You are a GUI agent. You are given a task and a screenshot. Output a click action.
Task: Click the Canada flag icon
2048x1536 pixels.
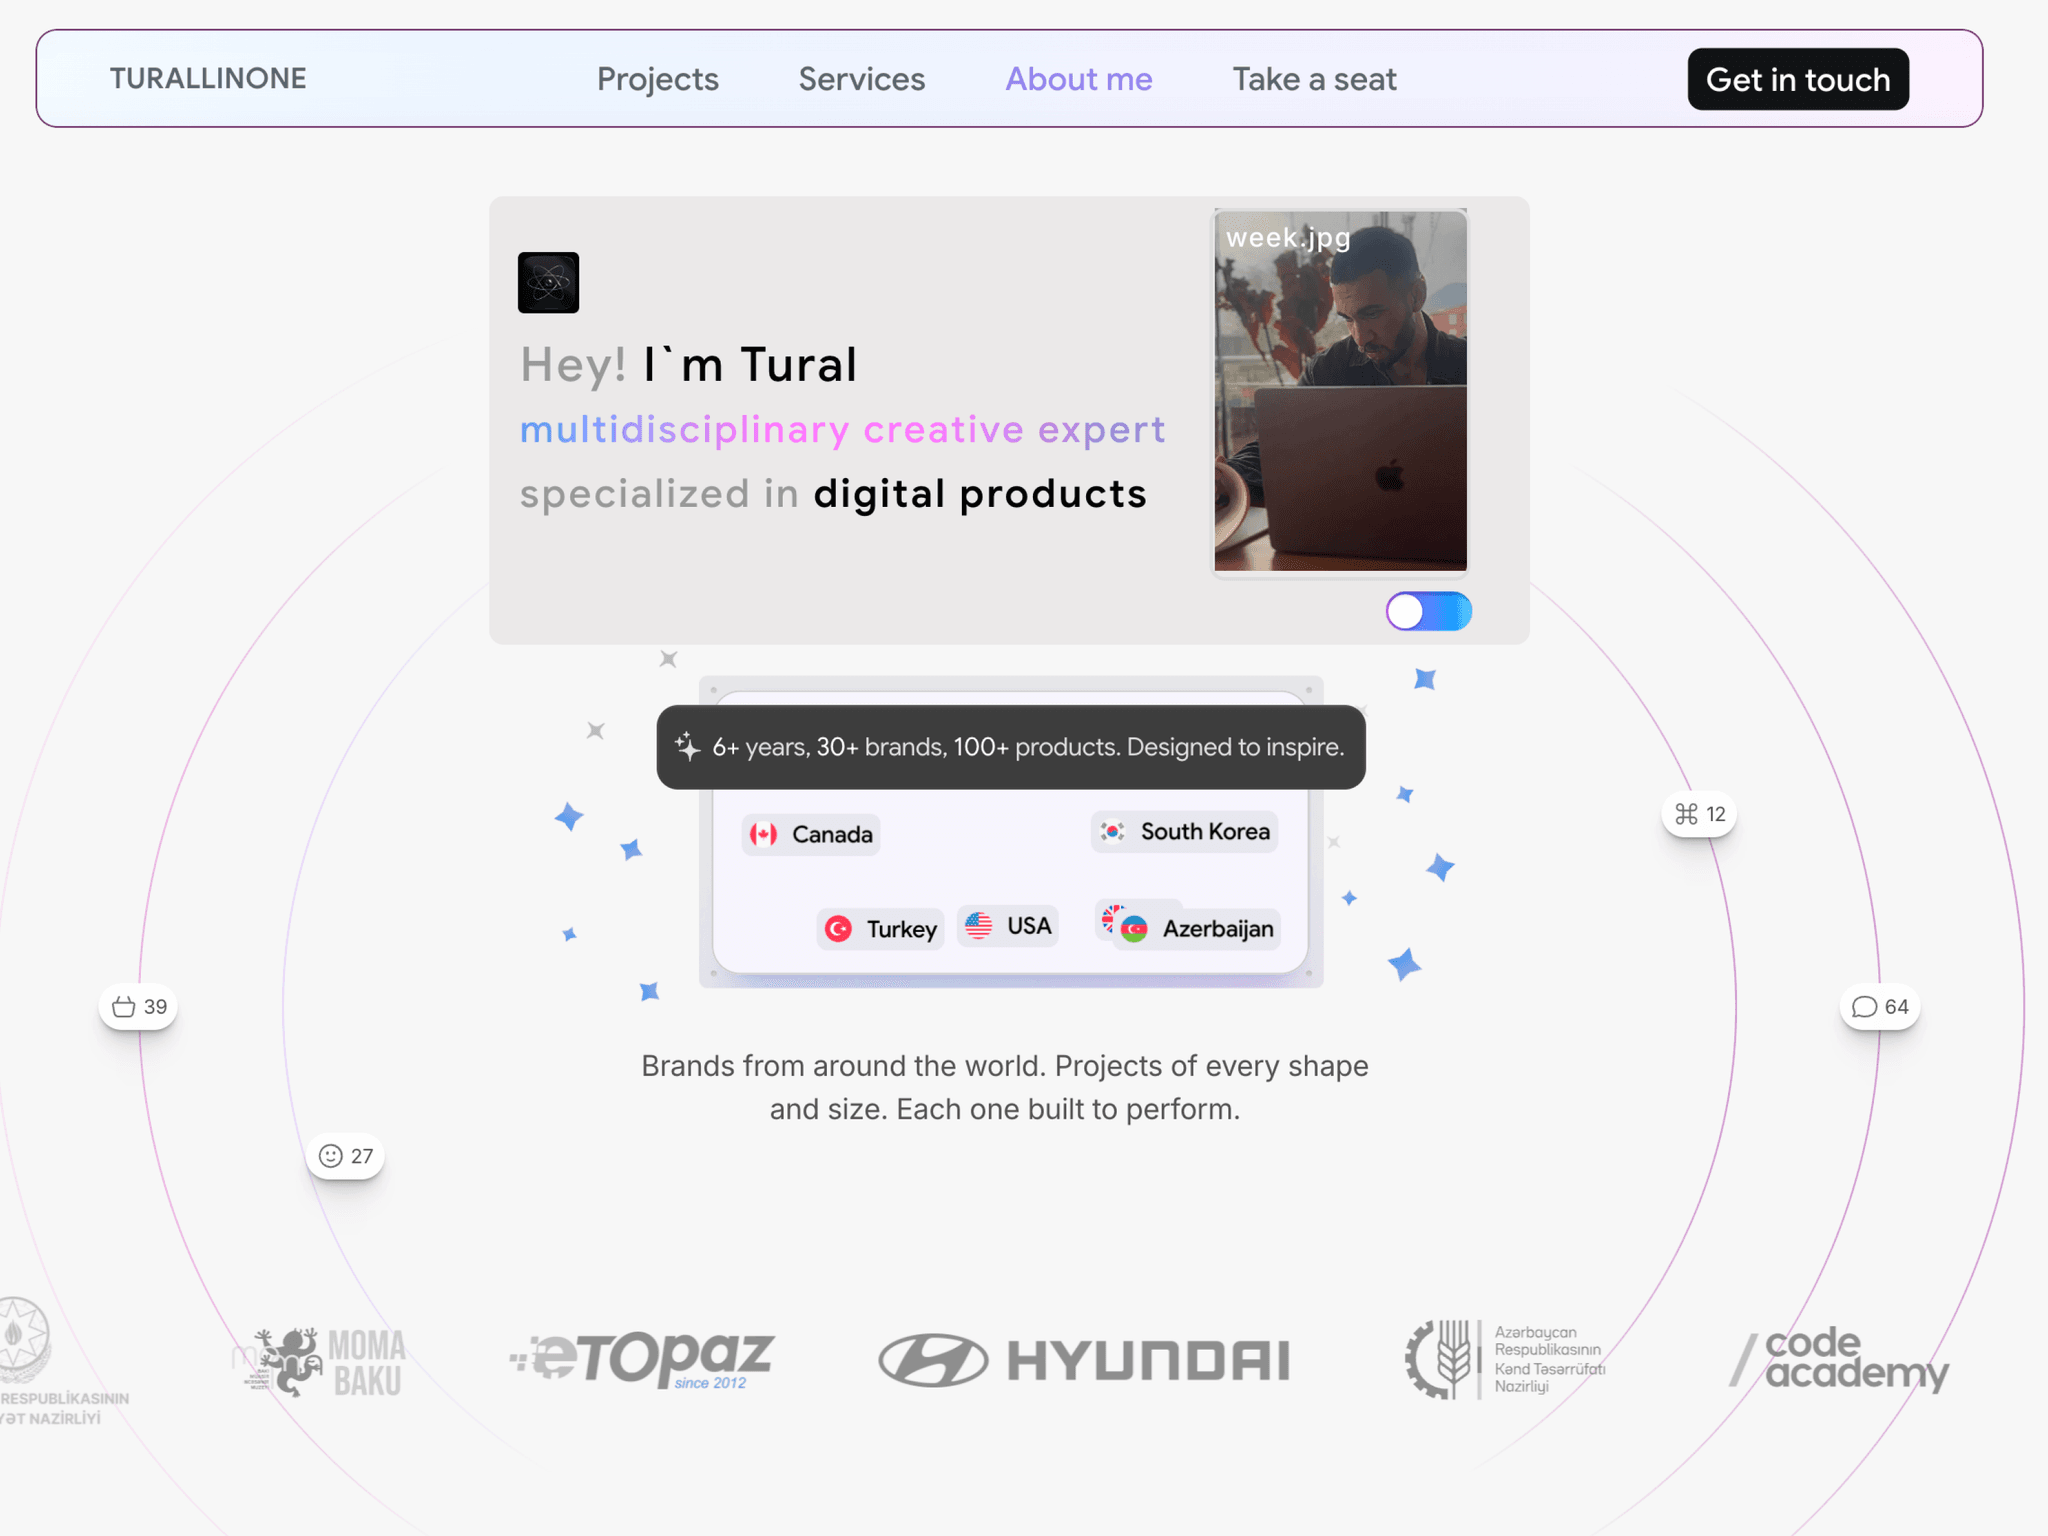click(x=764, y=834)
